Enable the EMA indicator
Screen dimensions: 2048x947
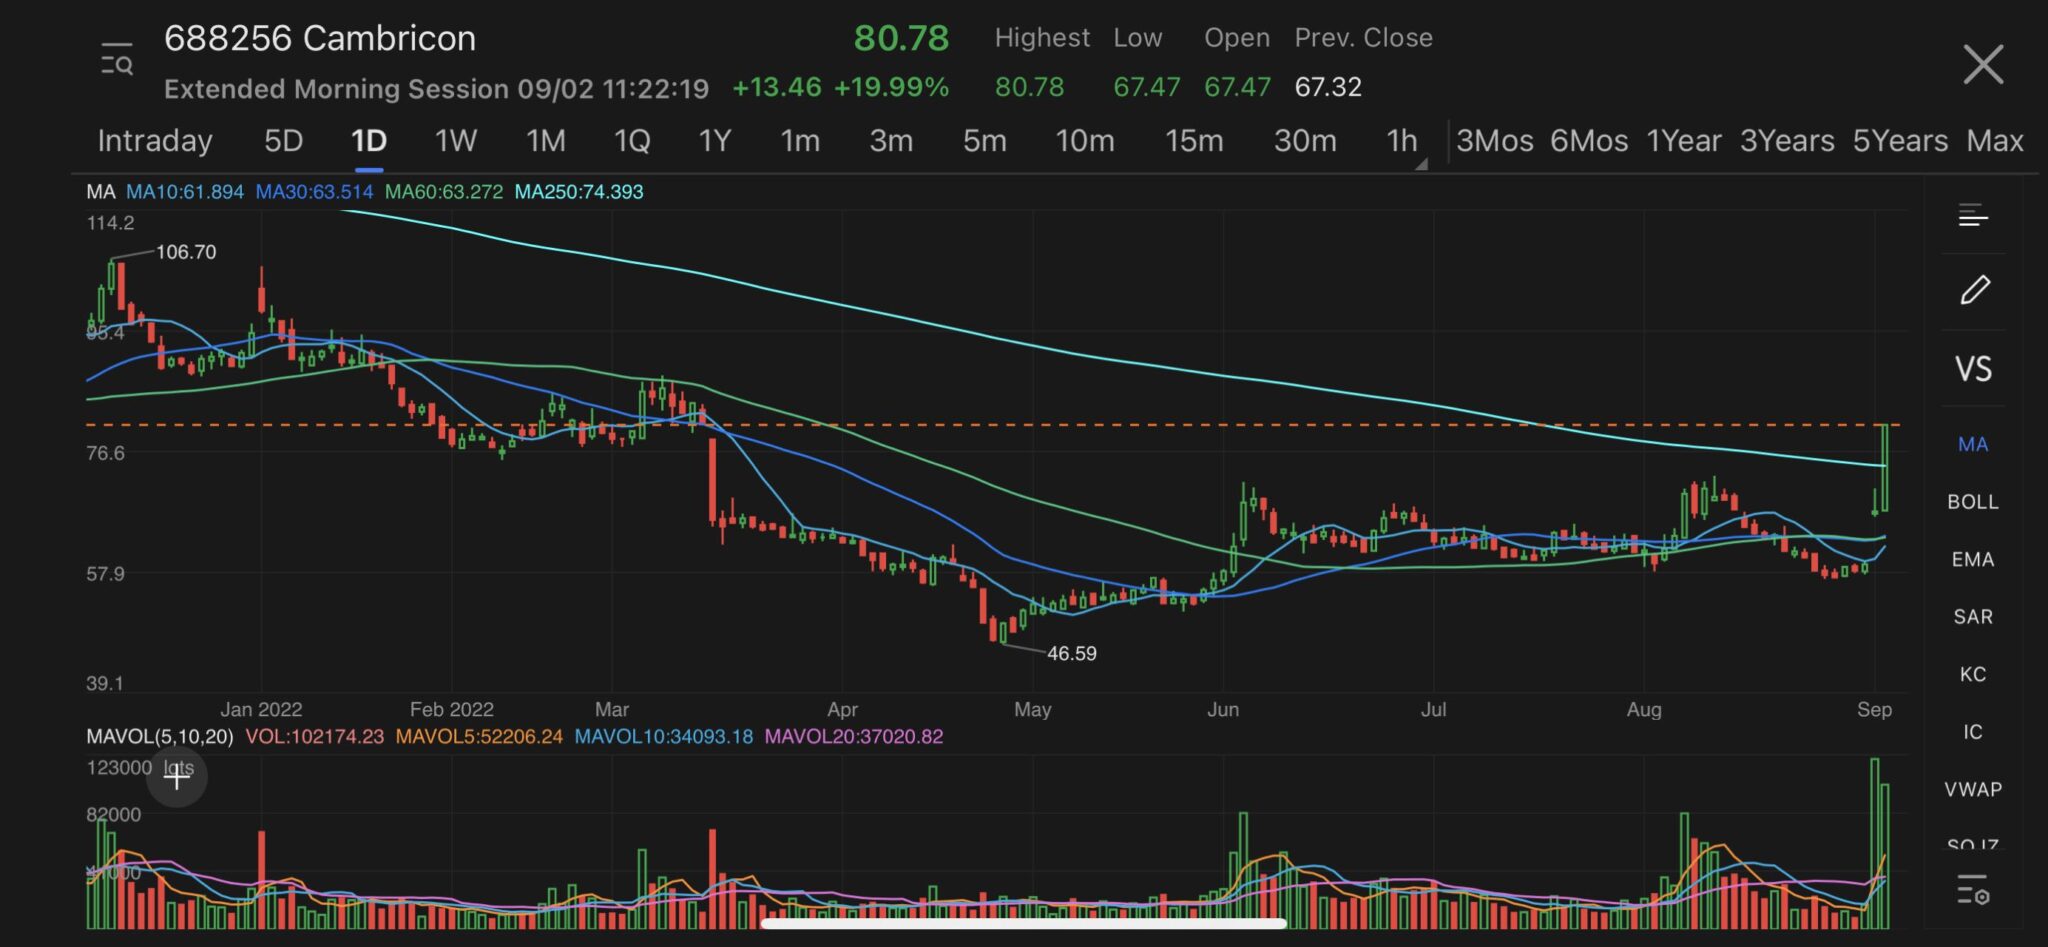tap(1972, 560)
